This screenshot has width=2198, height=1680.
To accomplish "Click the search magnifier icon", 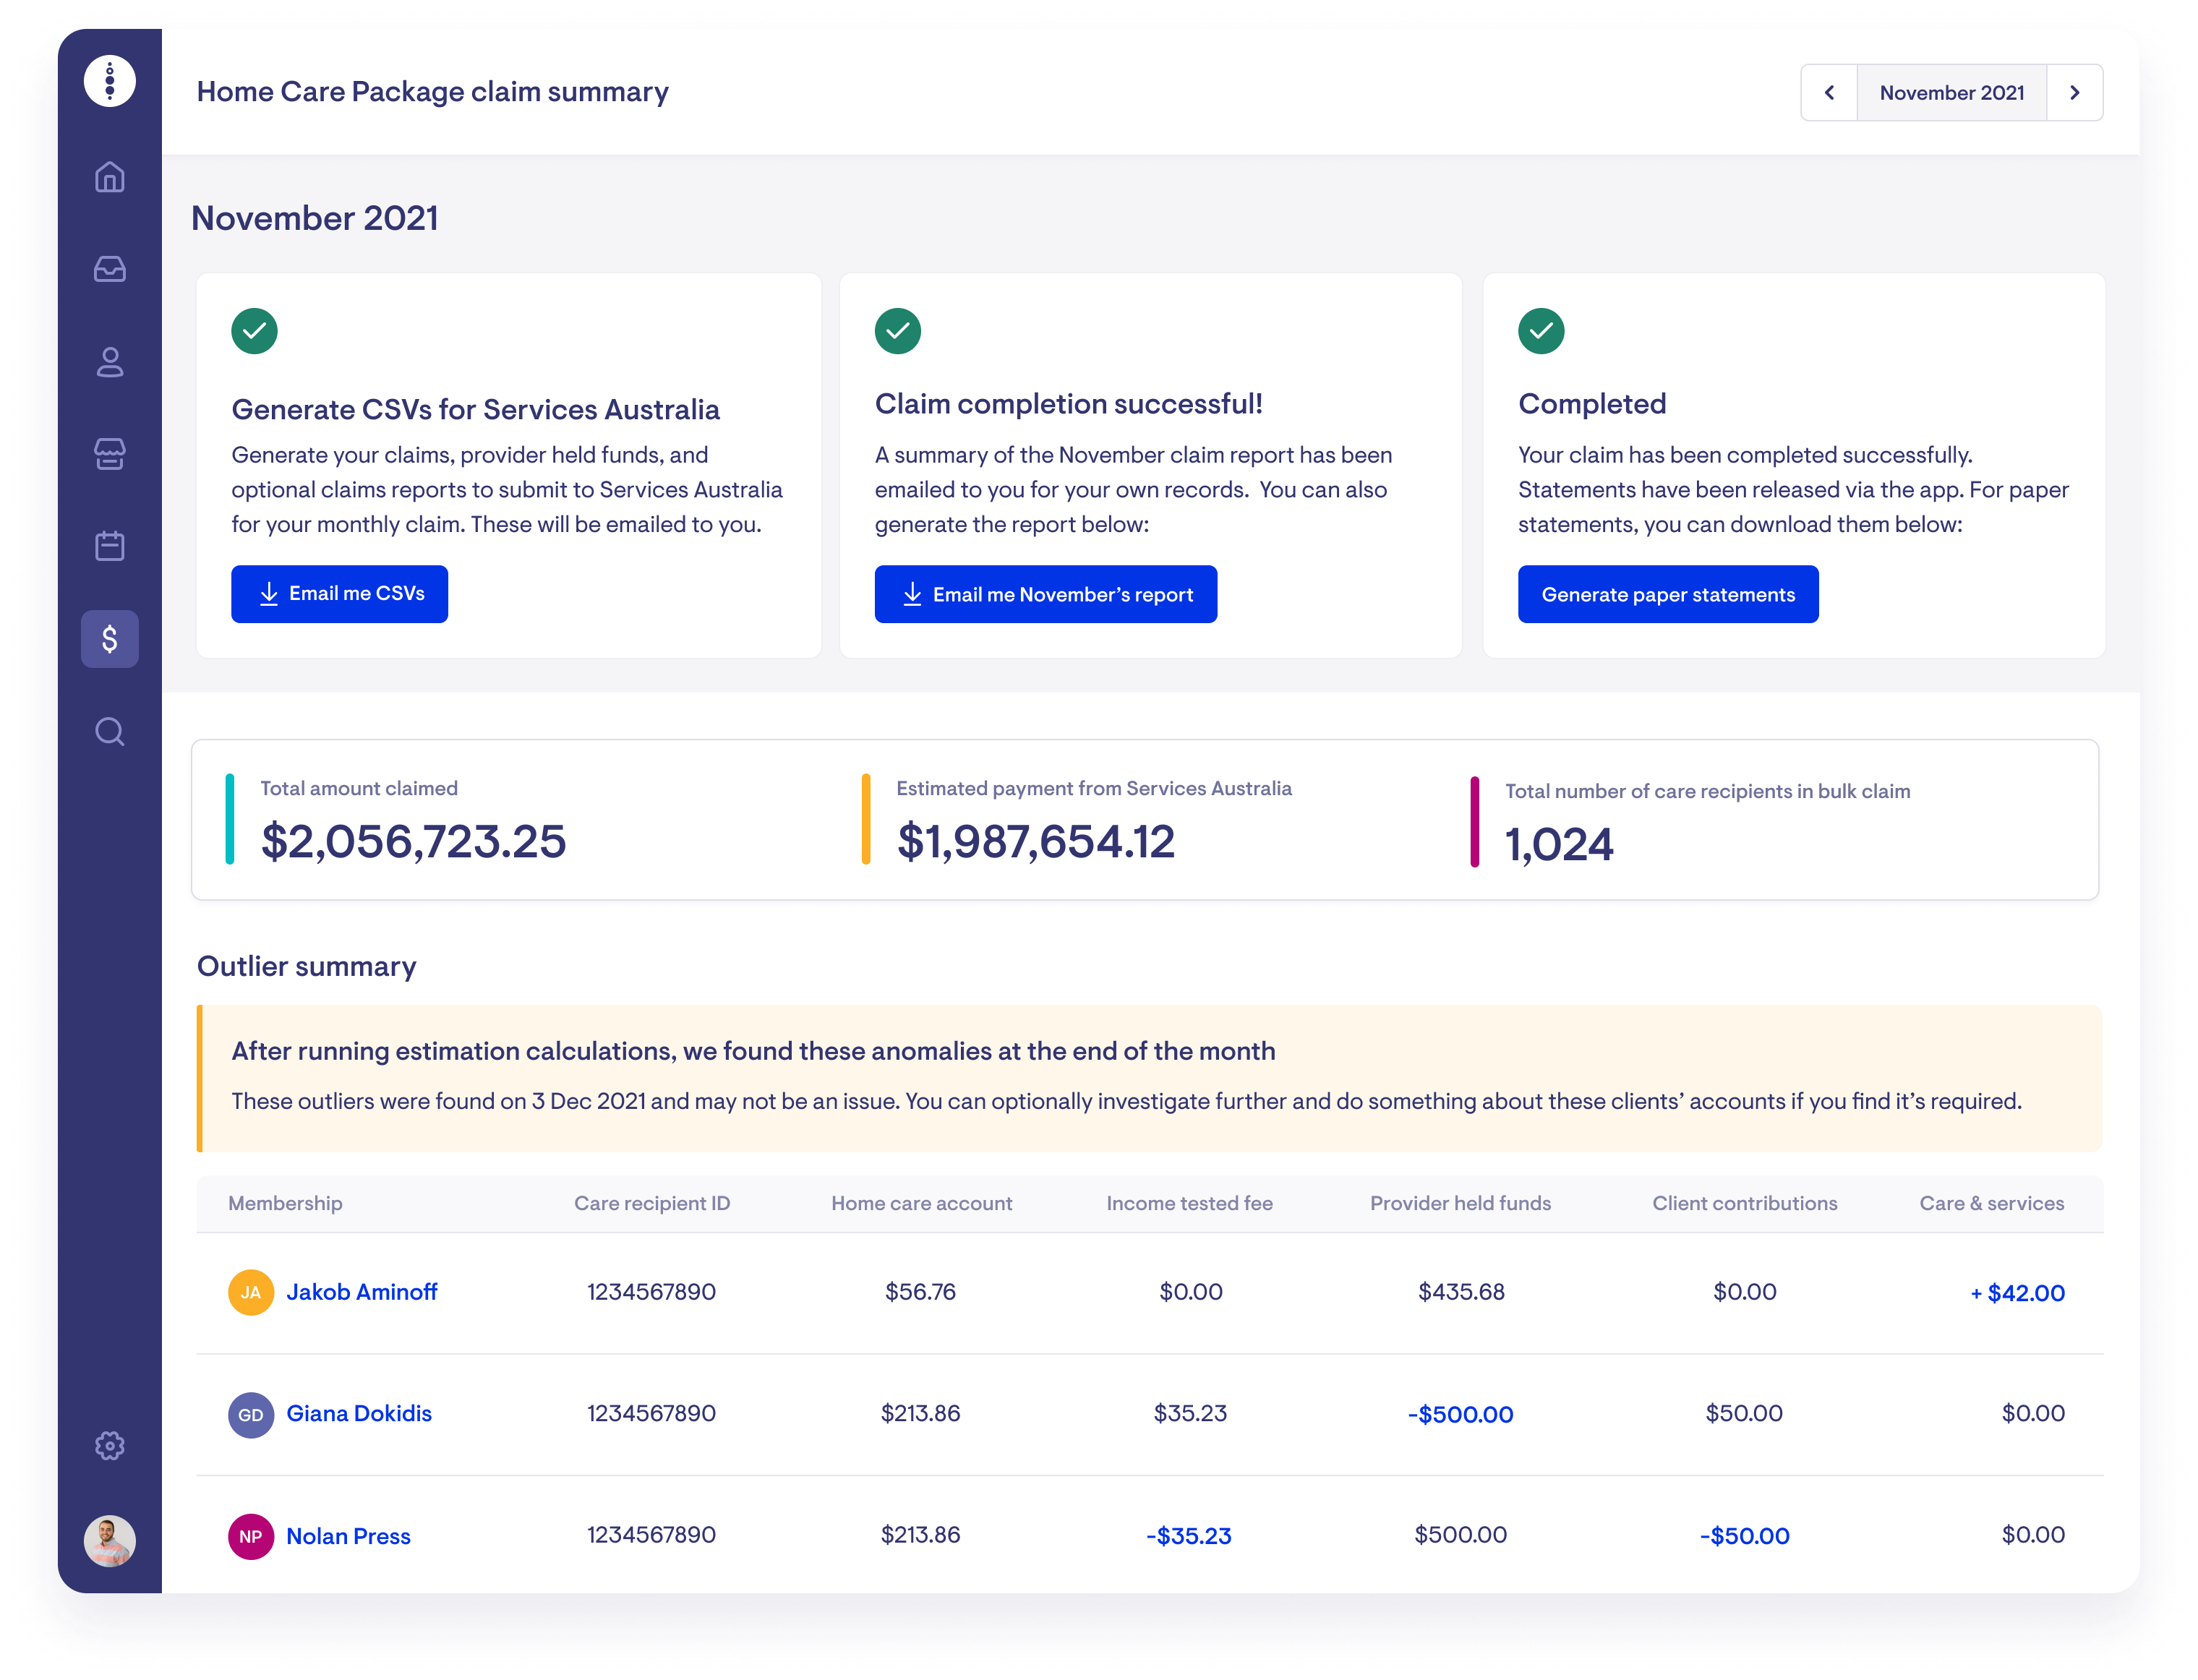I will pyautogui.click(x=110, y=732).
